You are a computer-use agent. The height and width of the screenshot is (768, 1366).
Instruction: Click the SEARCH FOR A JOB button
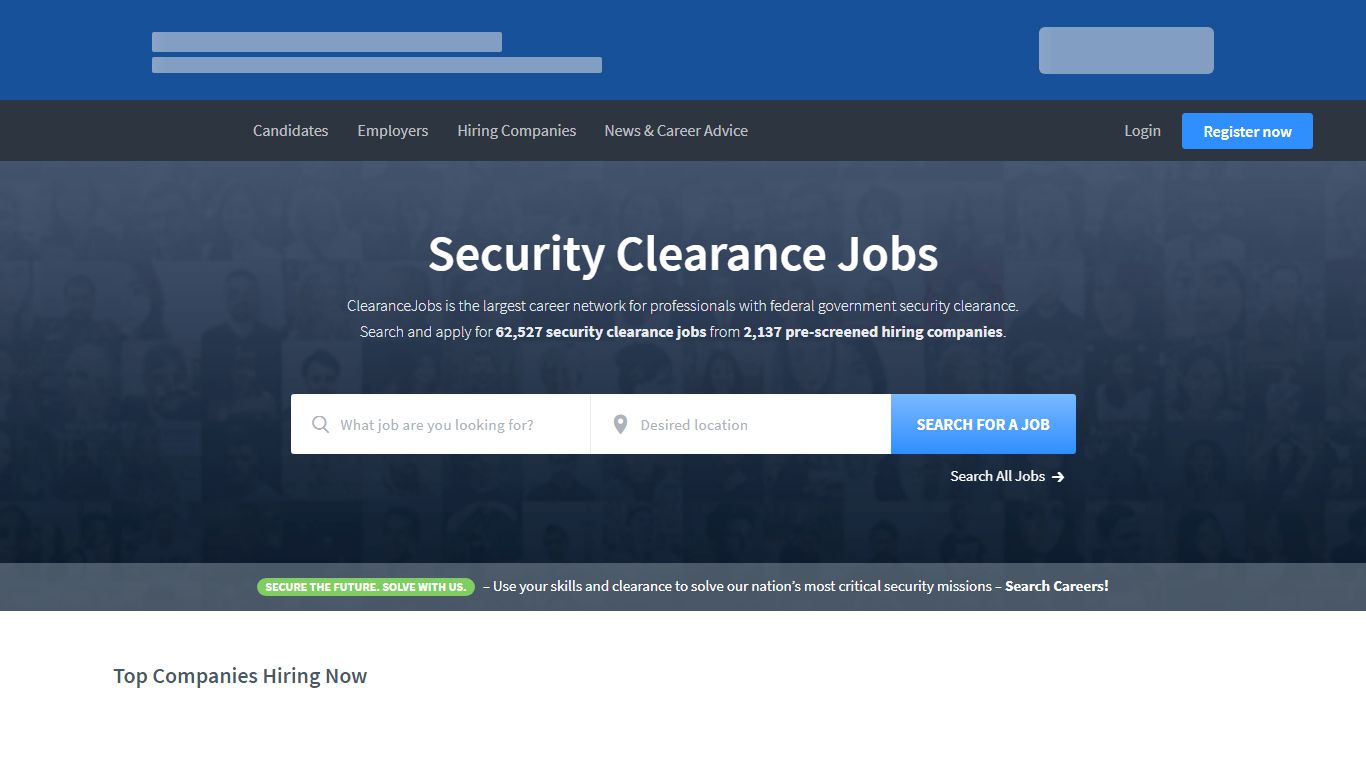(x=983, y=424)
